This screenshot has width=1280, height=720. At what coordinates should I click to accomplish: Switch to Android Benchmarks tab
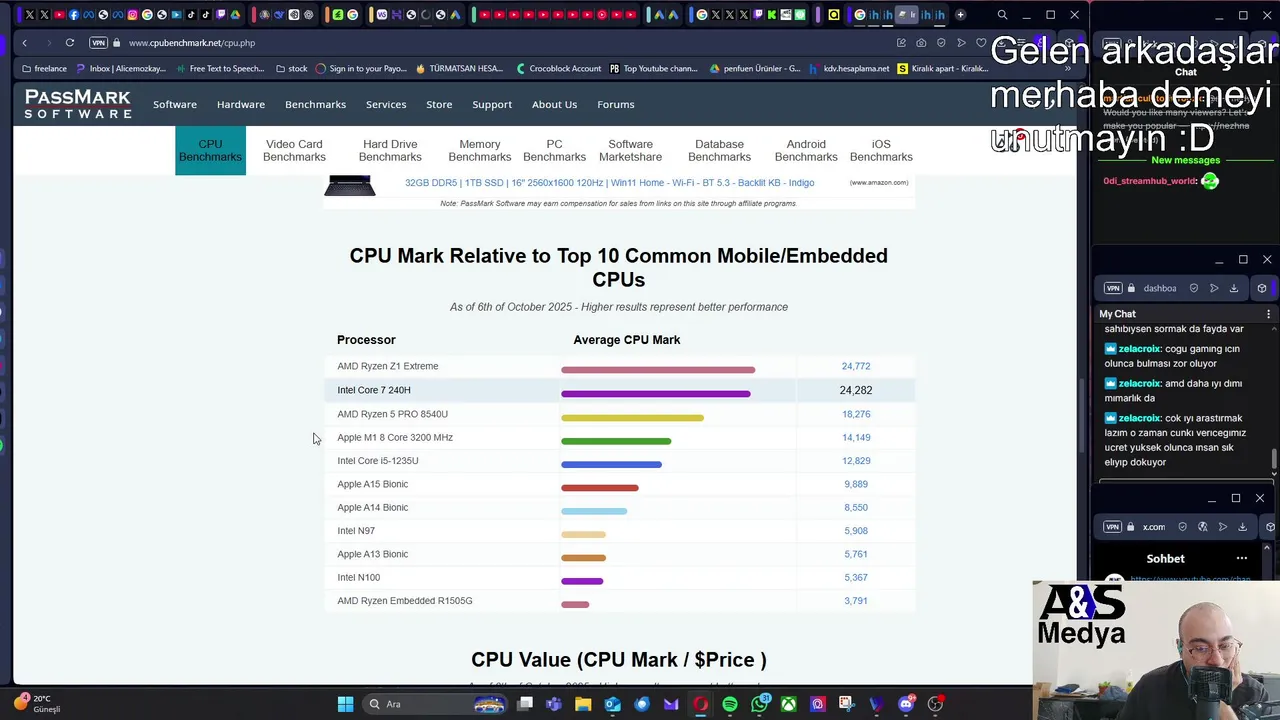806,150
